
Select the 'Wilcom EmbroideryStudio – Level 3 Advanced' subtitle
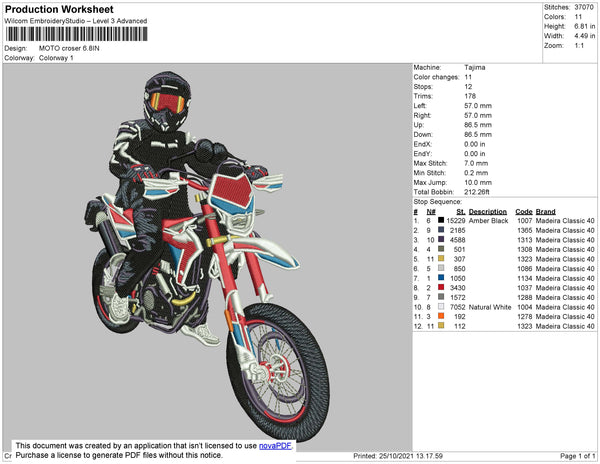[x=76, y=21]
